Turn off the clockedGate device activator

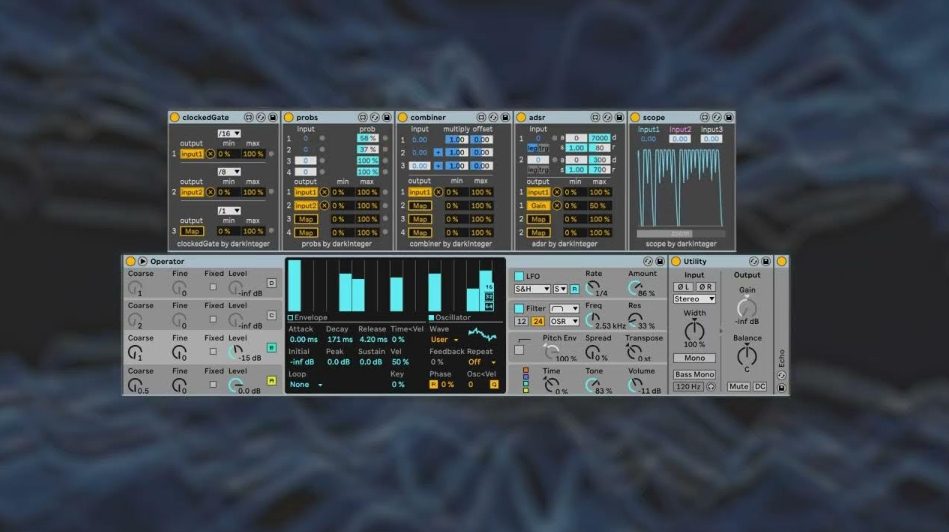click(174, 117)
